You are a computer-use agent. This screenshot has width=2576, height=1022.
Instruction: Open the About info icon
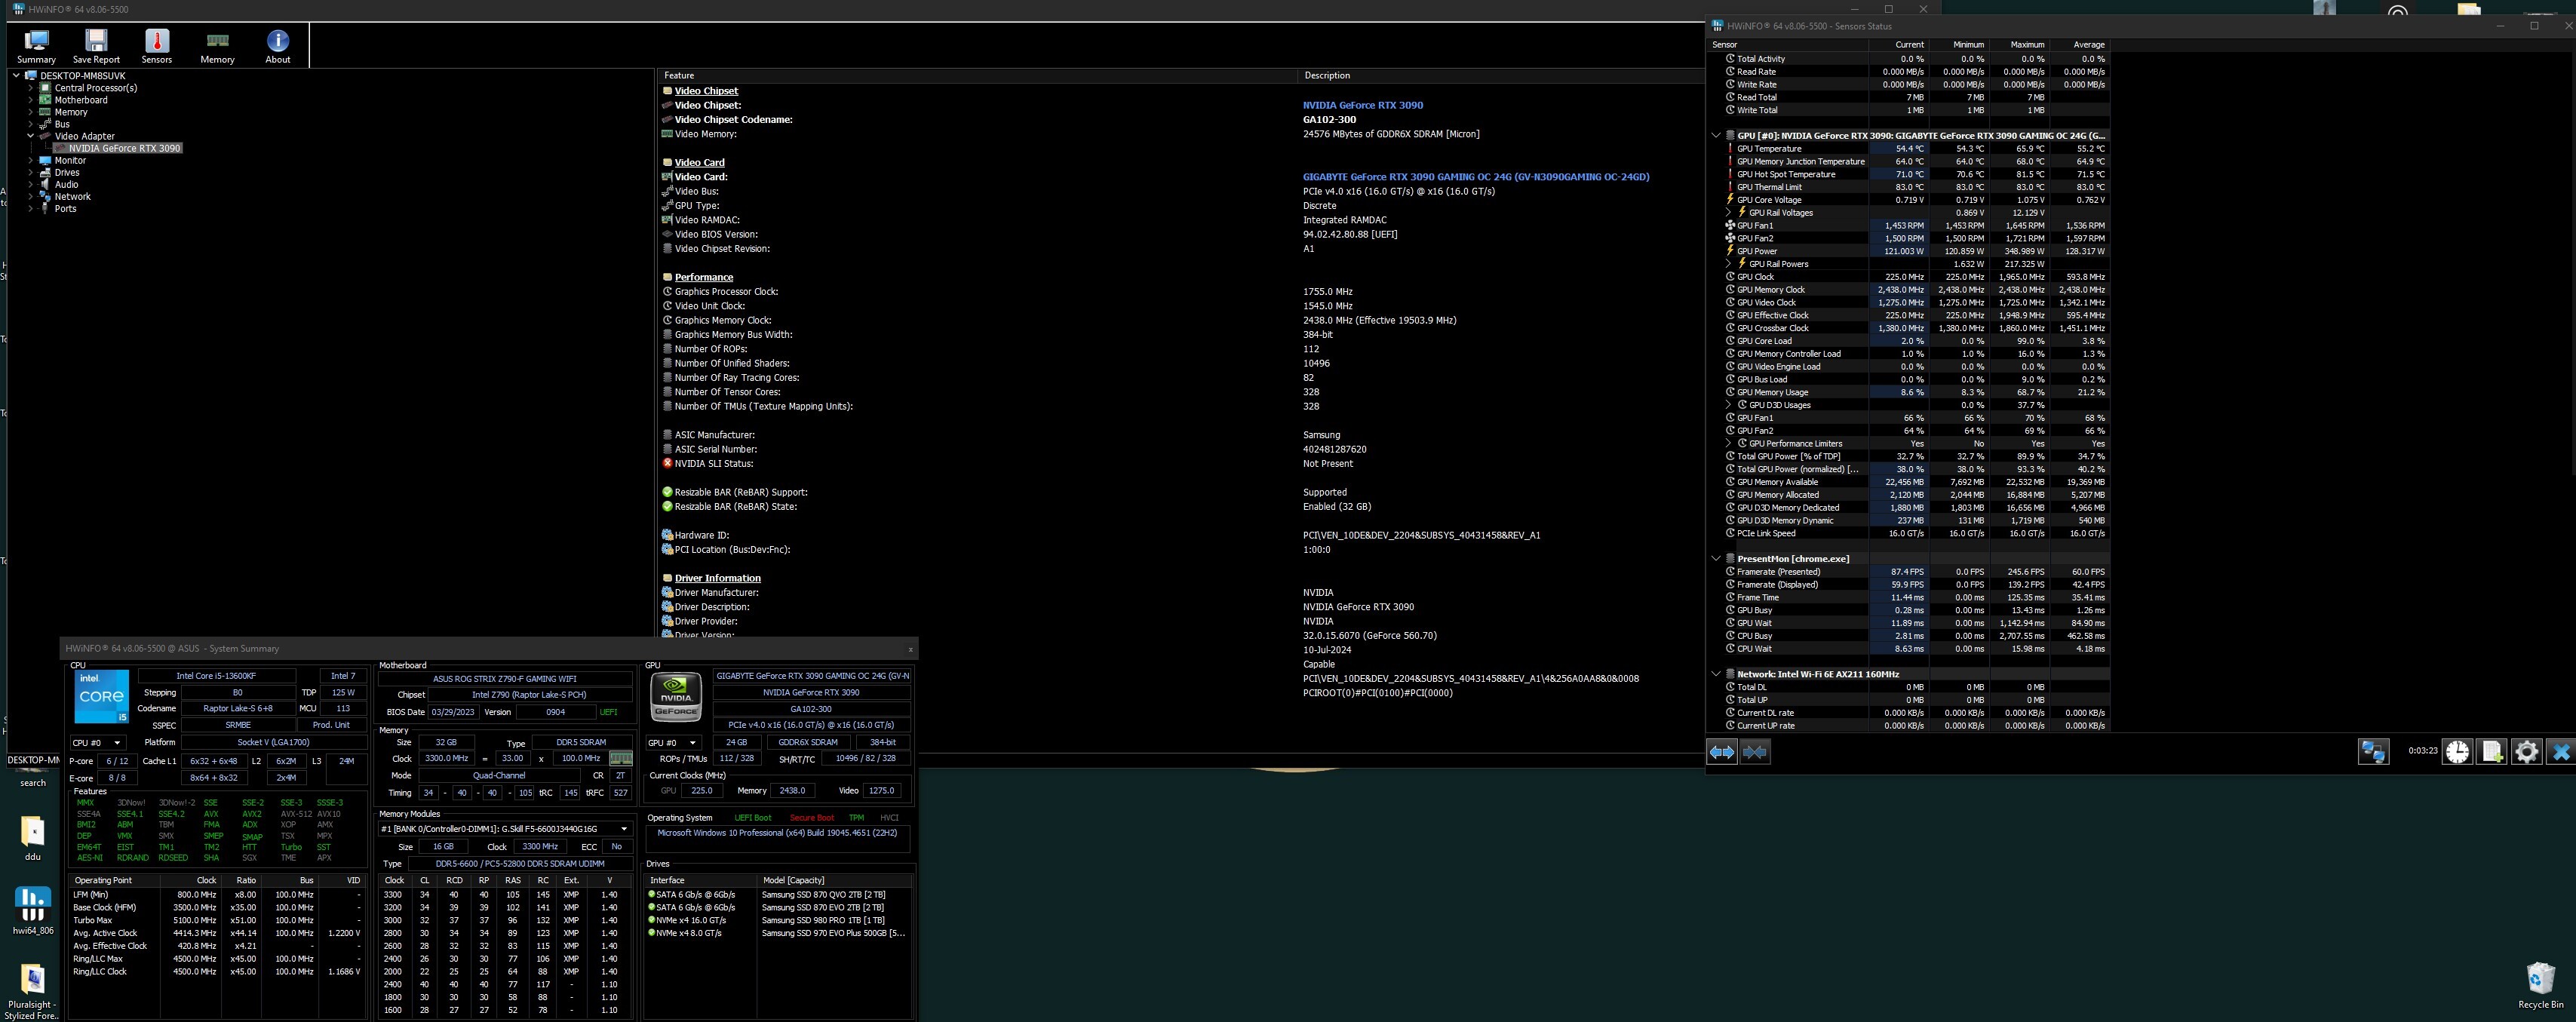278,46
